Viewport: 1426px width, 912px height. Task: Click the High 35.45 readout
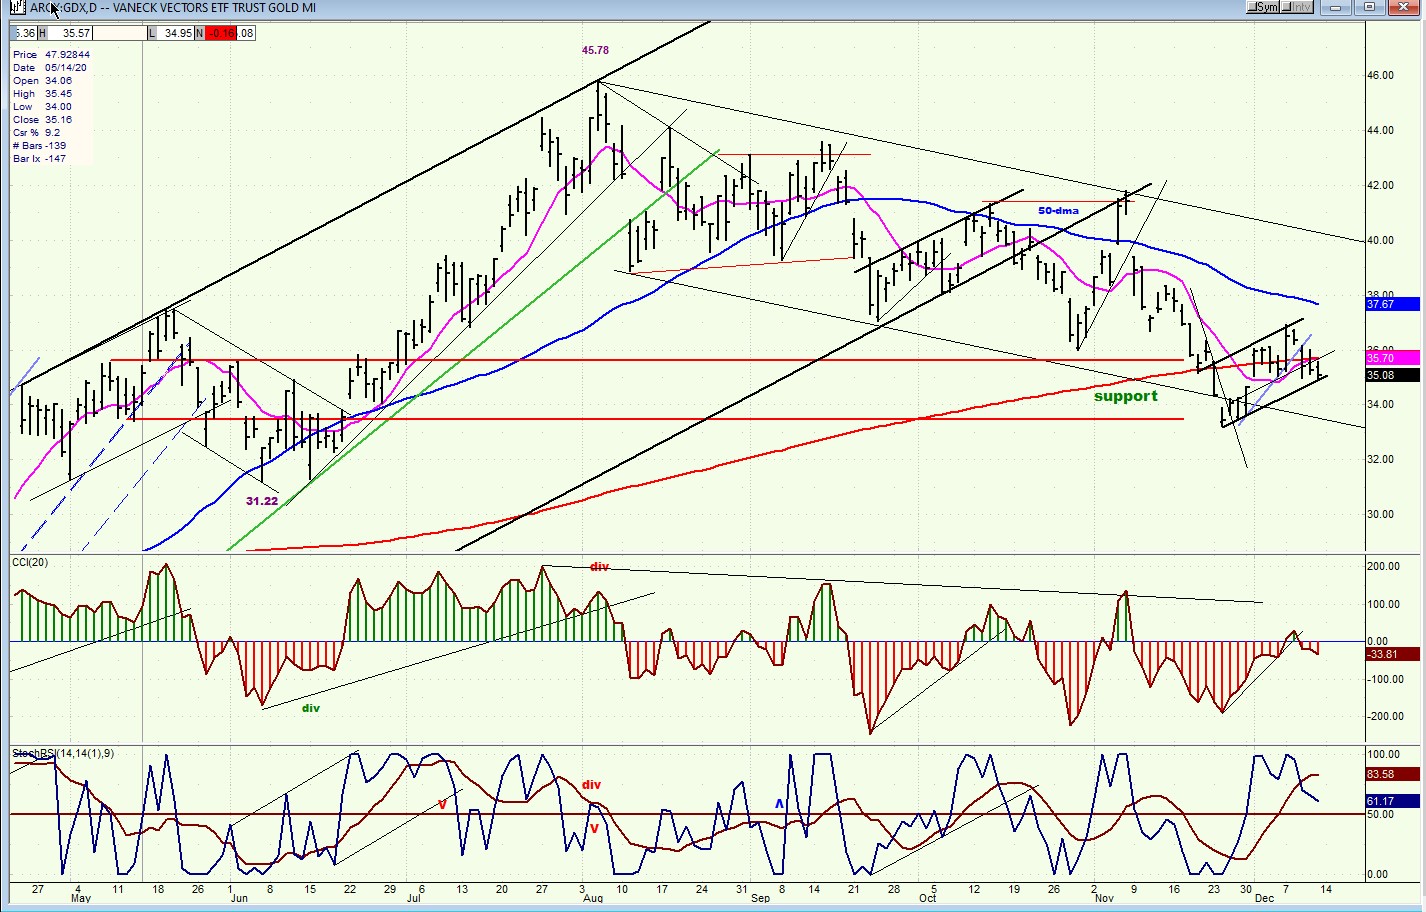[42, 94]
